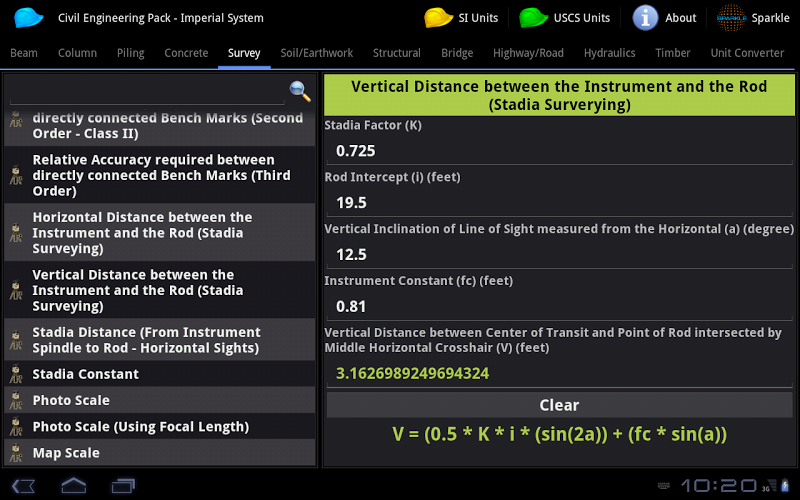This screenshot has height=500, width=800.
Task: Edit the Stadia Factor (K) field
Action: [559, 151]
